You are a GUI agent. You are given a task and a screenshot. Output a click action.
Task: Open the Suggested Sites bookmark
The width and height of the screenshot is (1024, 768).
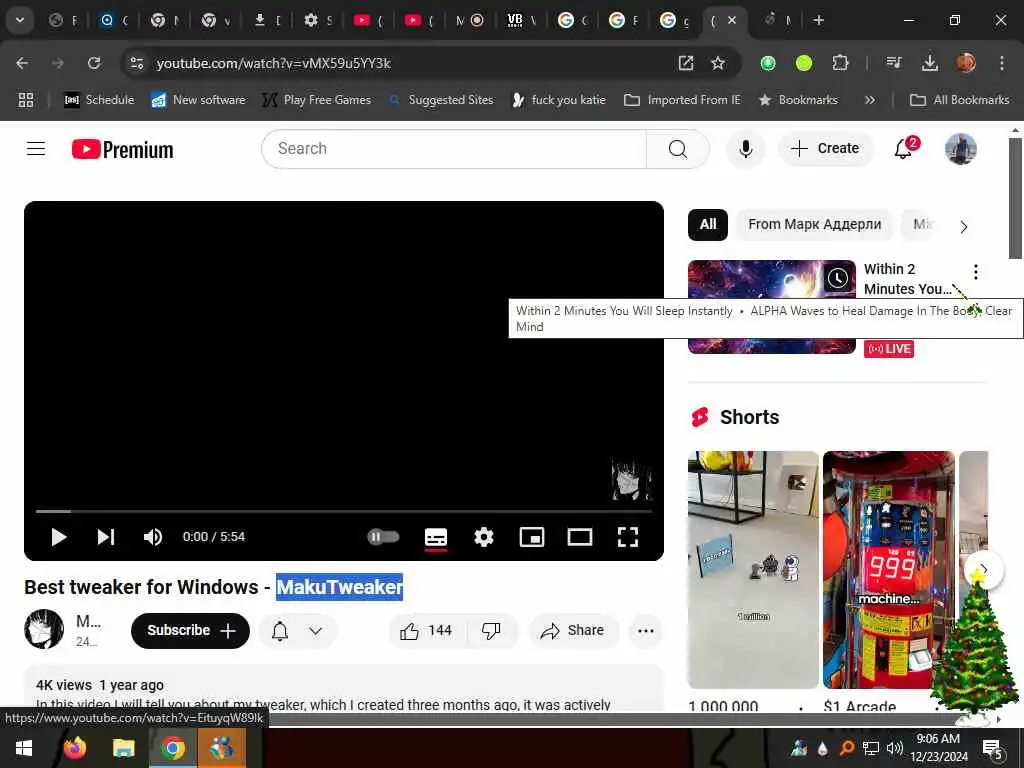pyautogui.click(x=441, y=100)
